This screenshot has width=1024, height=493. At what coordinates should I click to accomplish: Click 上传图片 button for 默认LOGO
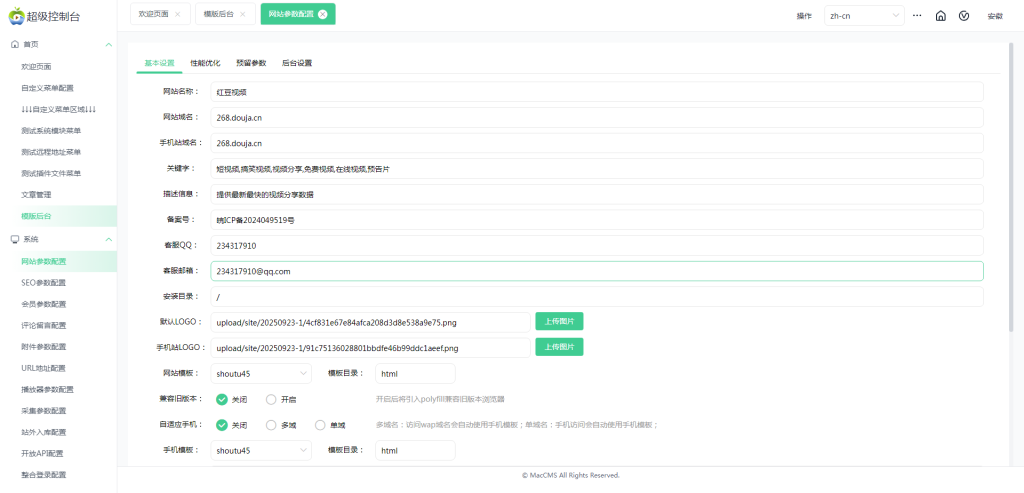tap(559, 321)
